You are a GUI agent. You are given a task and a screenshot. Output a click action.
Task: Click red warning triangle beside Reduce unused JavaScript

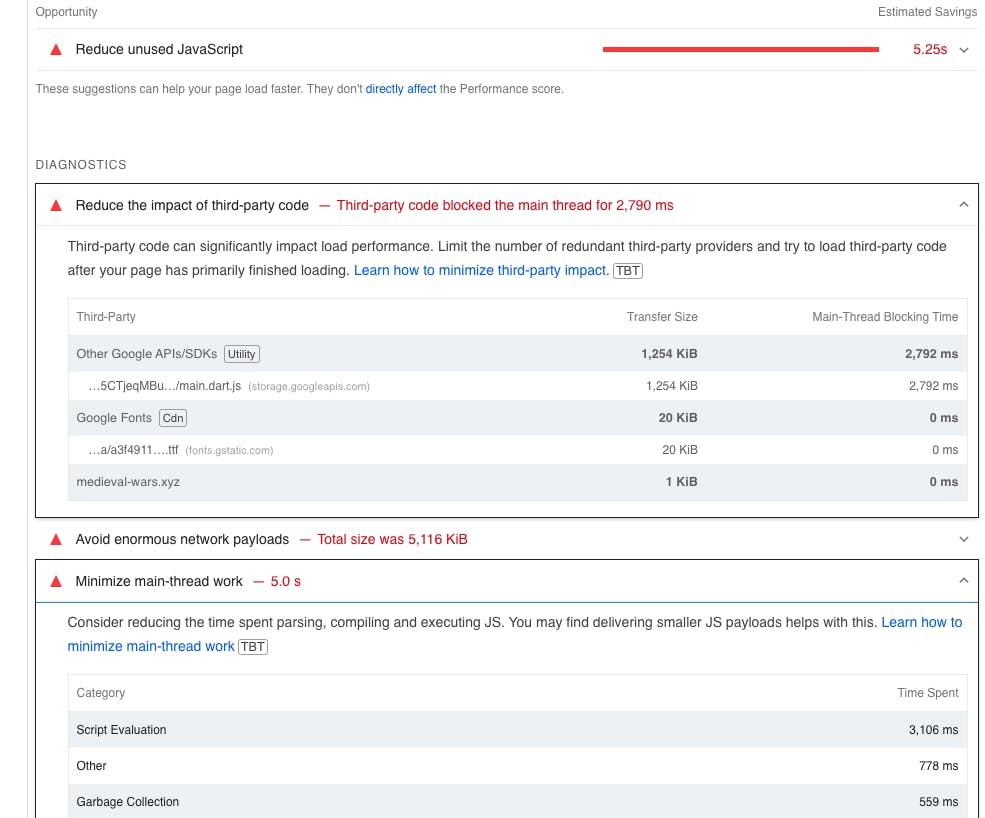point(56,50)
